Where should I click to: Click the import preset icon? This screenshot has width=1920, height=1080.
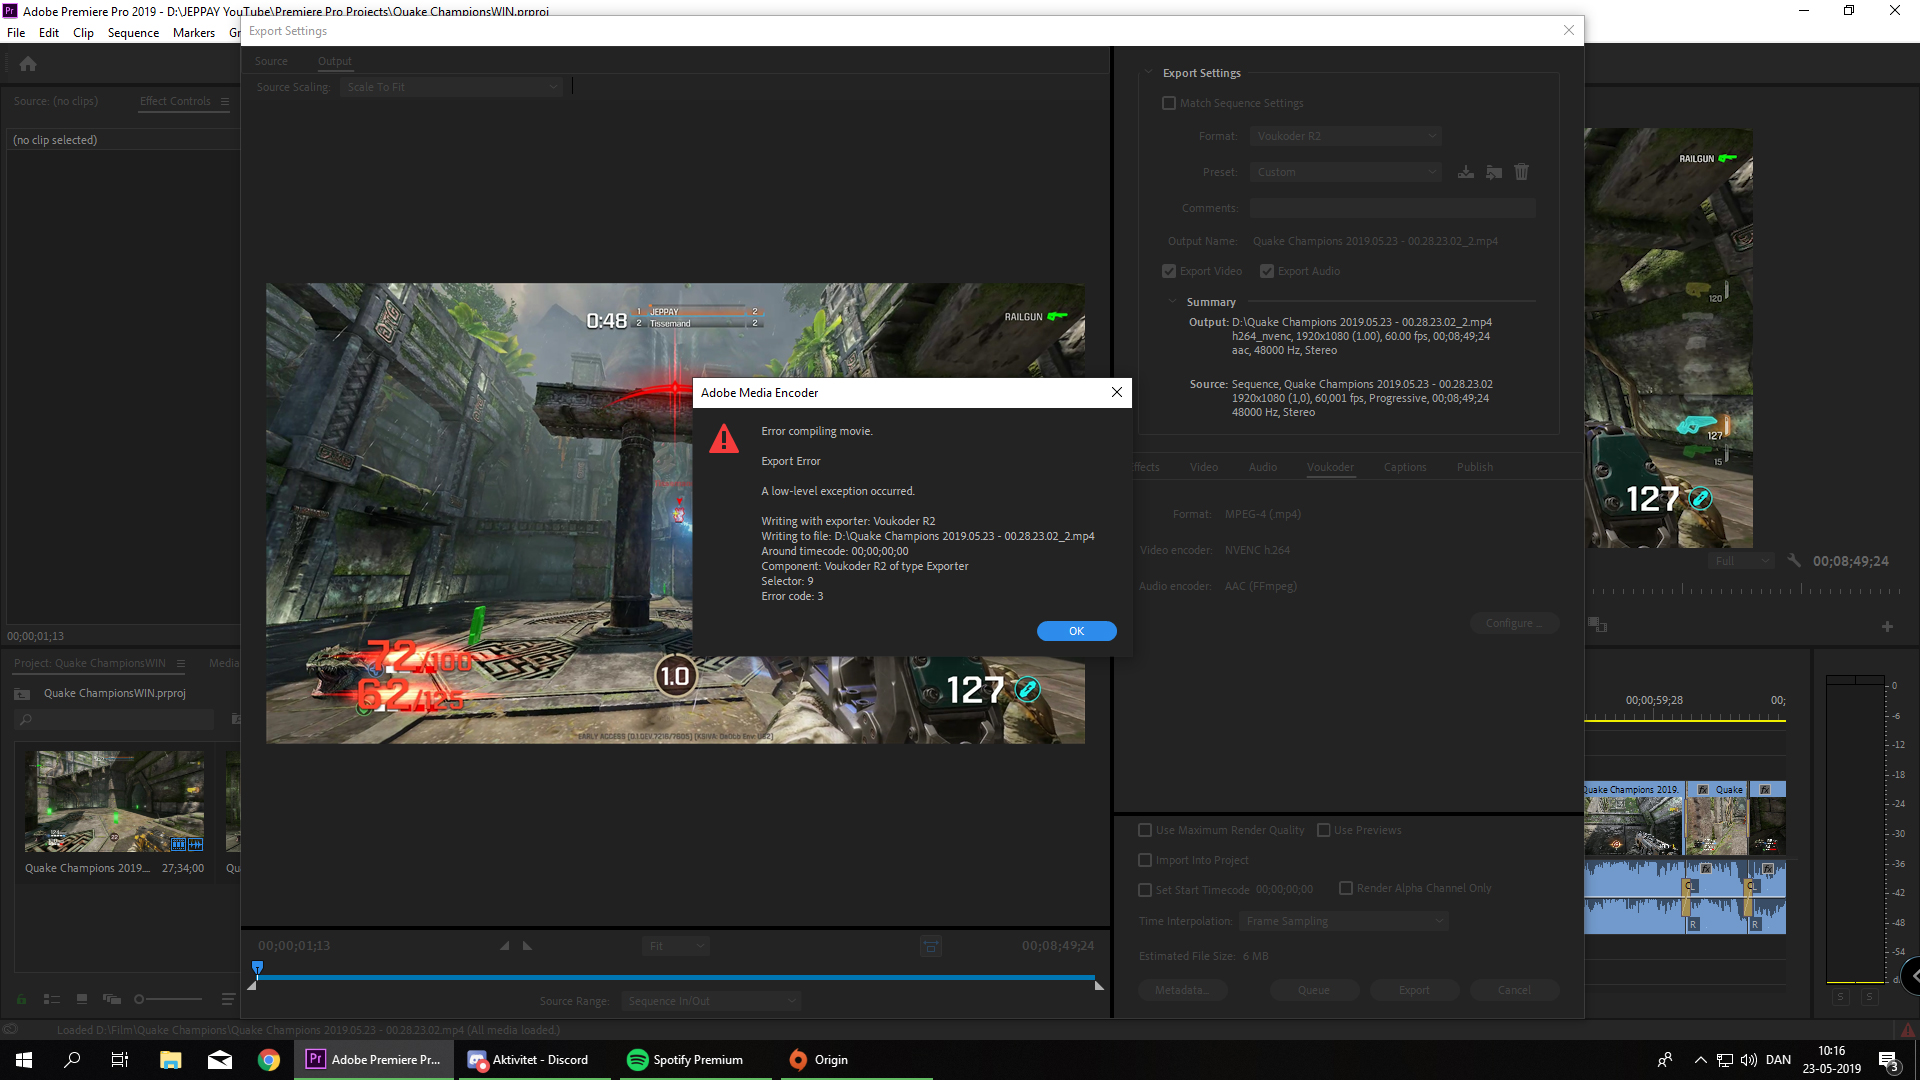point(1494,172)
